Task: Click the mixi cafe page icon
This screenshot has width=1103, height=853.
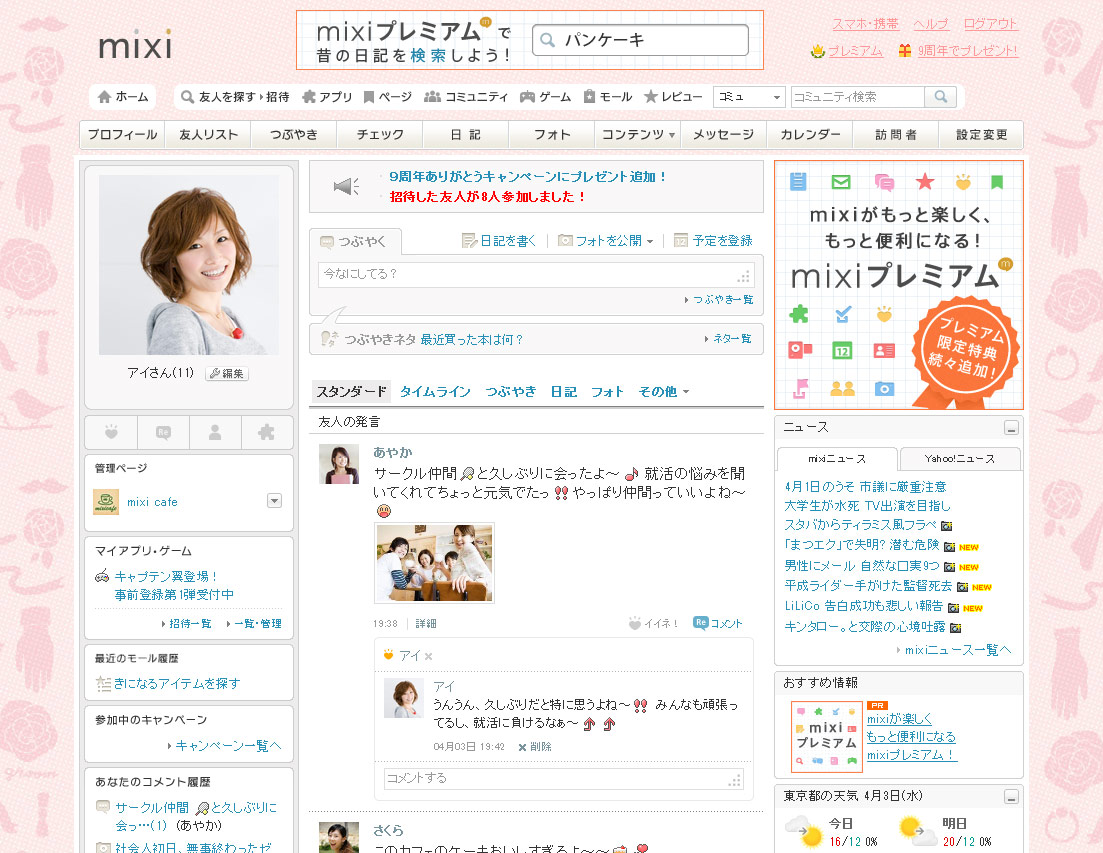Action: (x=106, y=502)
